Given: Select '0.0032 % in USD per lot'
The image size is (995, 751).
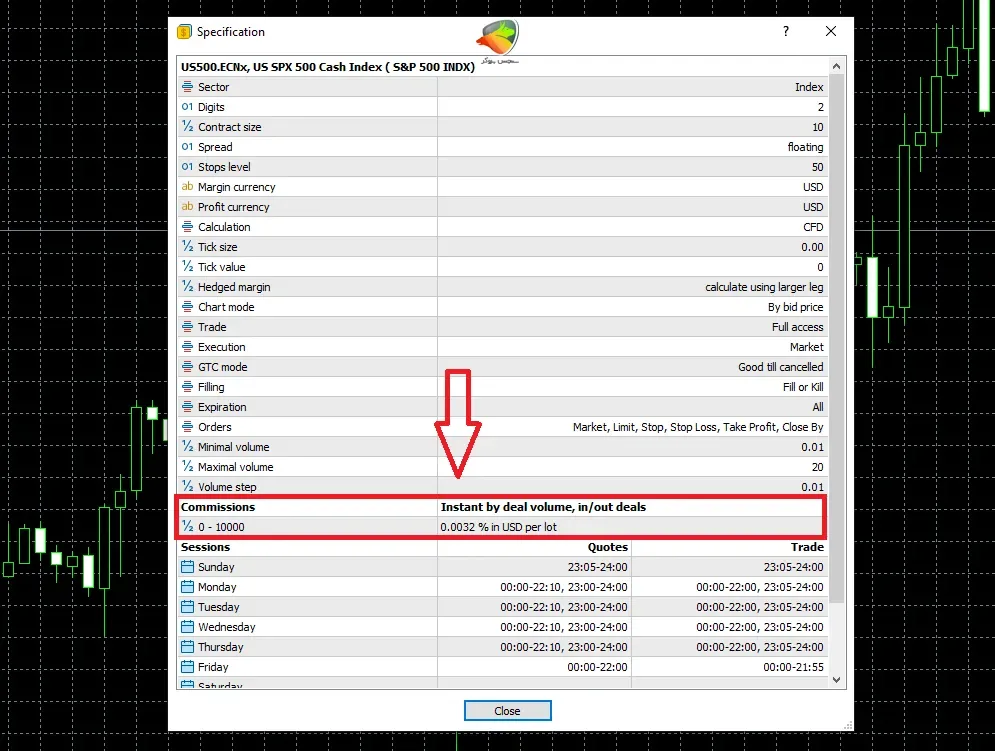Looking at the screenshot, I should click(498, 527).
